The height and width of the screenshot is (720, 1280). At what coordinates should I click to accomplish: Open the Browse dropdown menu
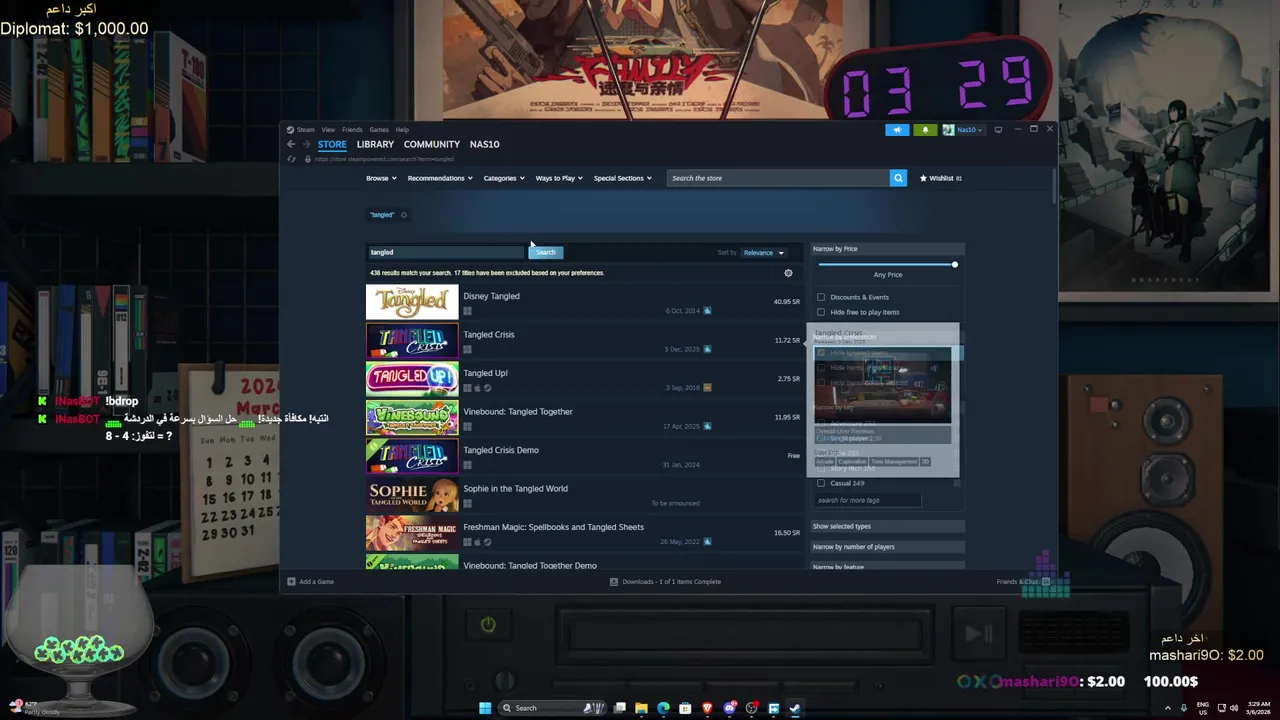pos(381,178)
